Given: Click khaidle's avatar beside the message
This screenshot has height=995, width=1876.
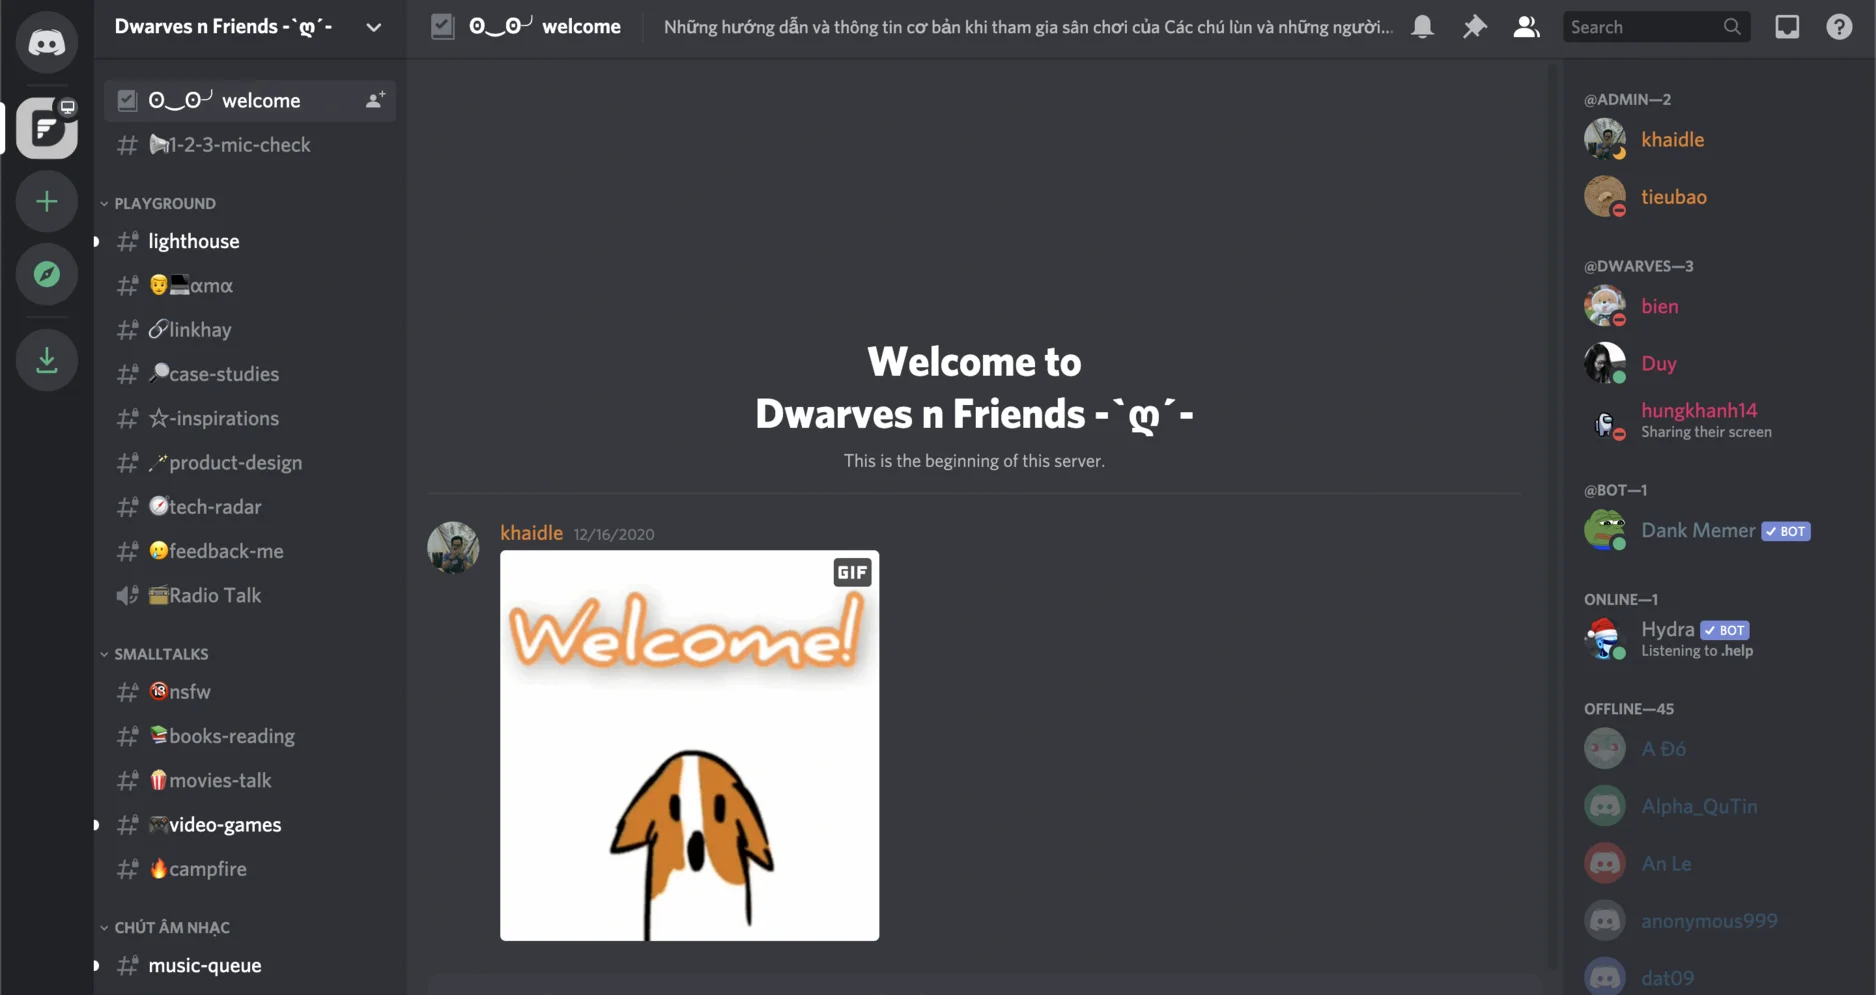Looking at the screenshot, I should (x=453, y=547).
